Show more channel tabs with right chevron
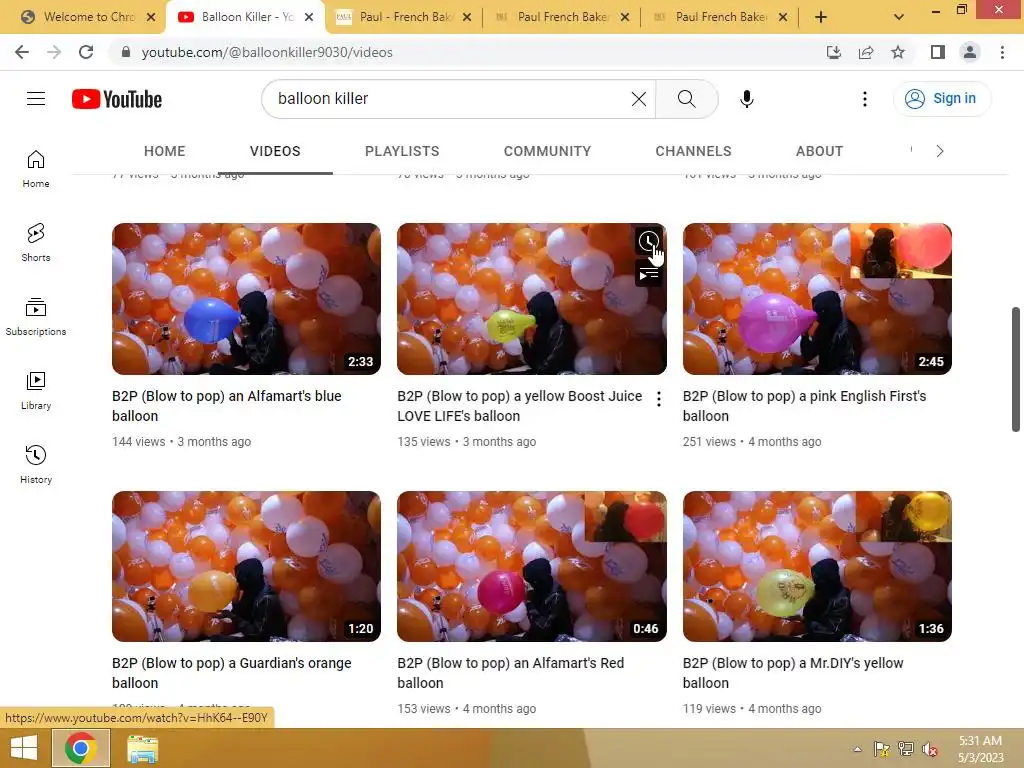The image size is (1024, 768). tap(940, 152)
